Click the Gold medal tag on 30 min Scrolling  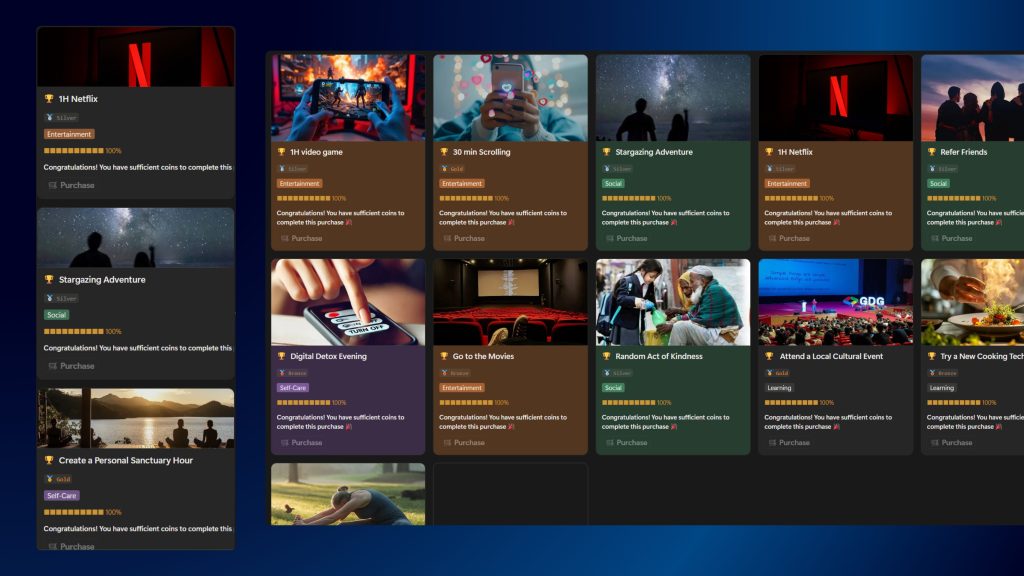click(x=452, y=169)
